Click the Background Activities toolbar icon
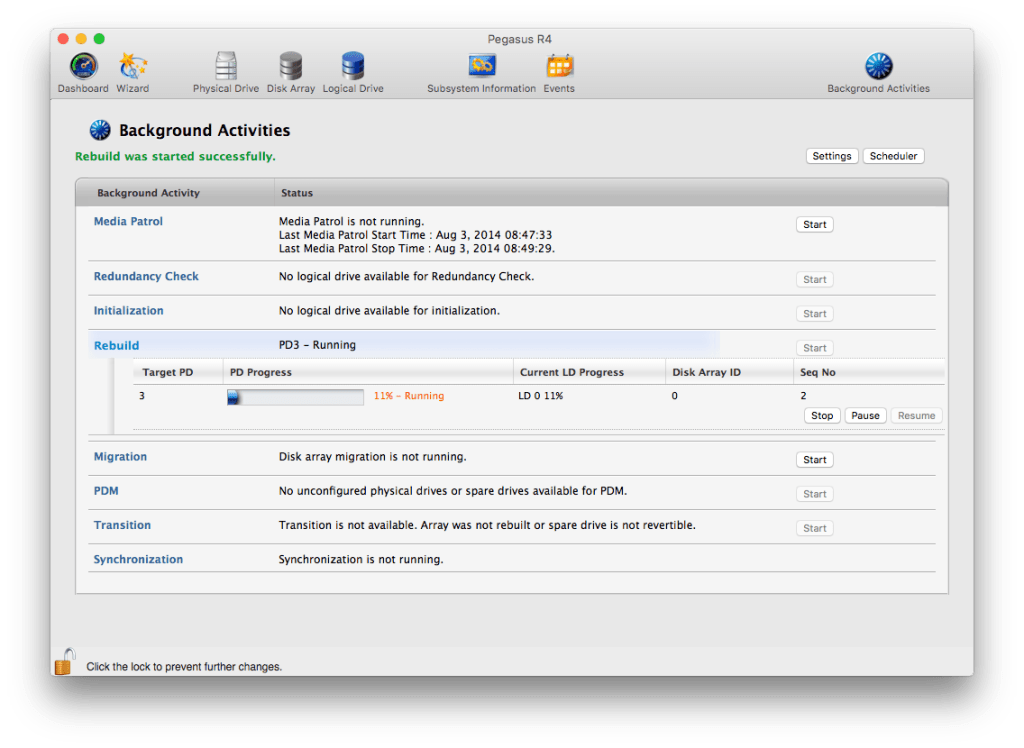This screenshot has height=748, width=1024. (x=878, y=68)
